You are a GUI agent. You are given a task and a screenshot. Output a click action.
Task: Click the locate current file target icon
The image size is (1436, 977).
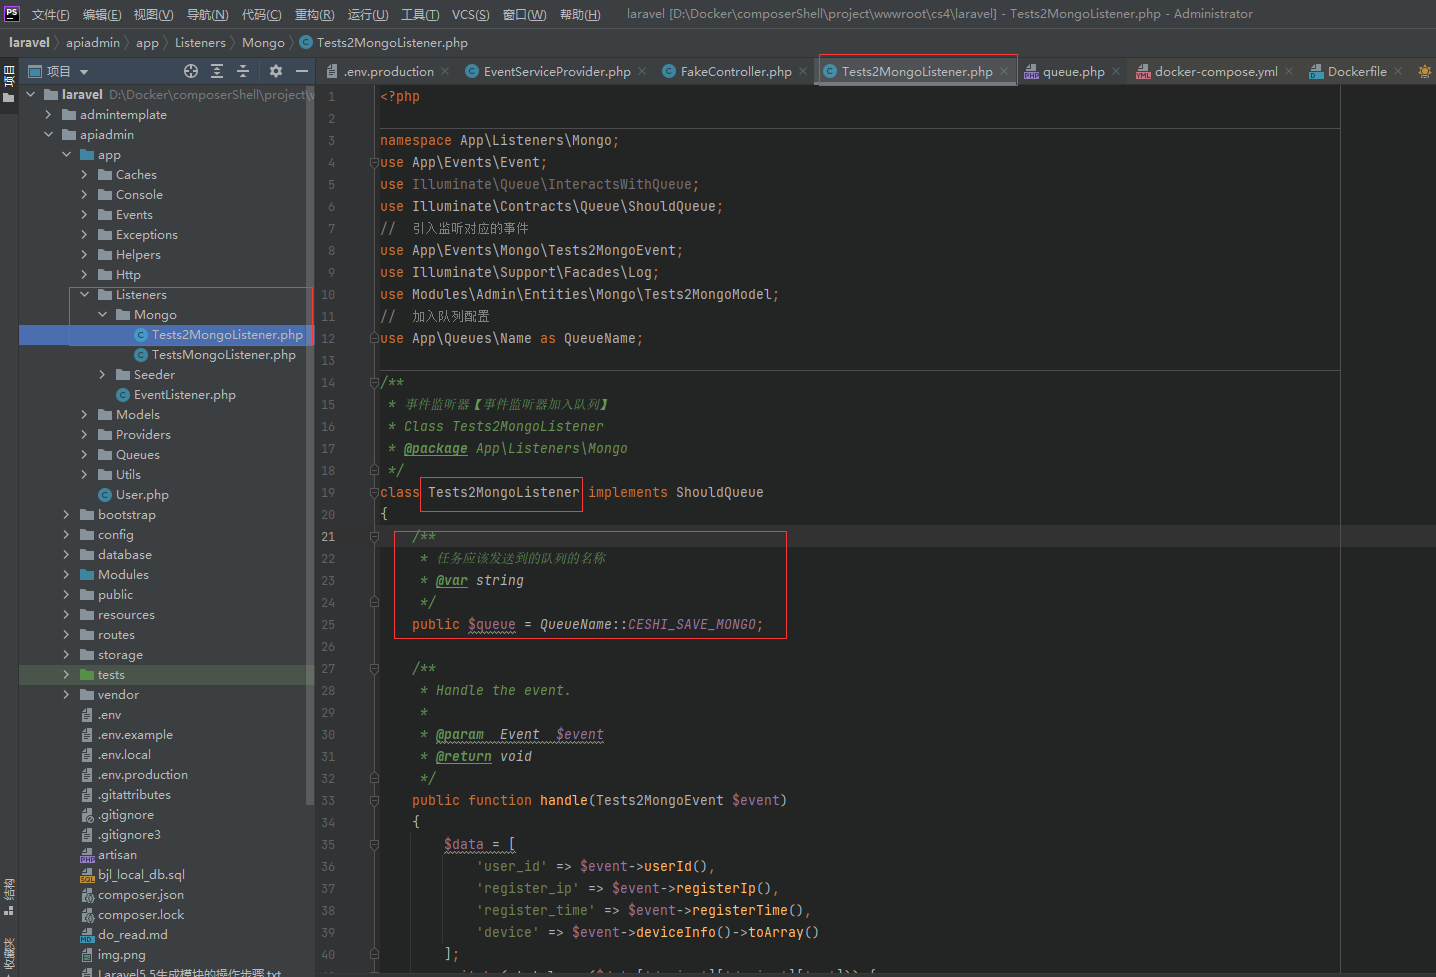point(191,71)
